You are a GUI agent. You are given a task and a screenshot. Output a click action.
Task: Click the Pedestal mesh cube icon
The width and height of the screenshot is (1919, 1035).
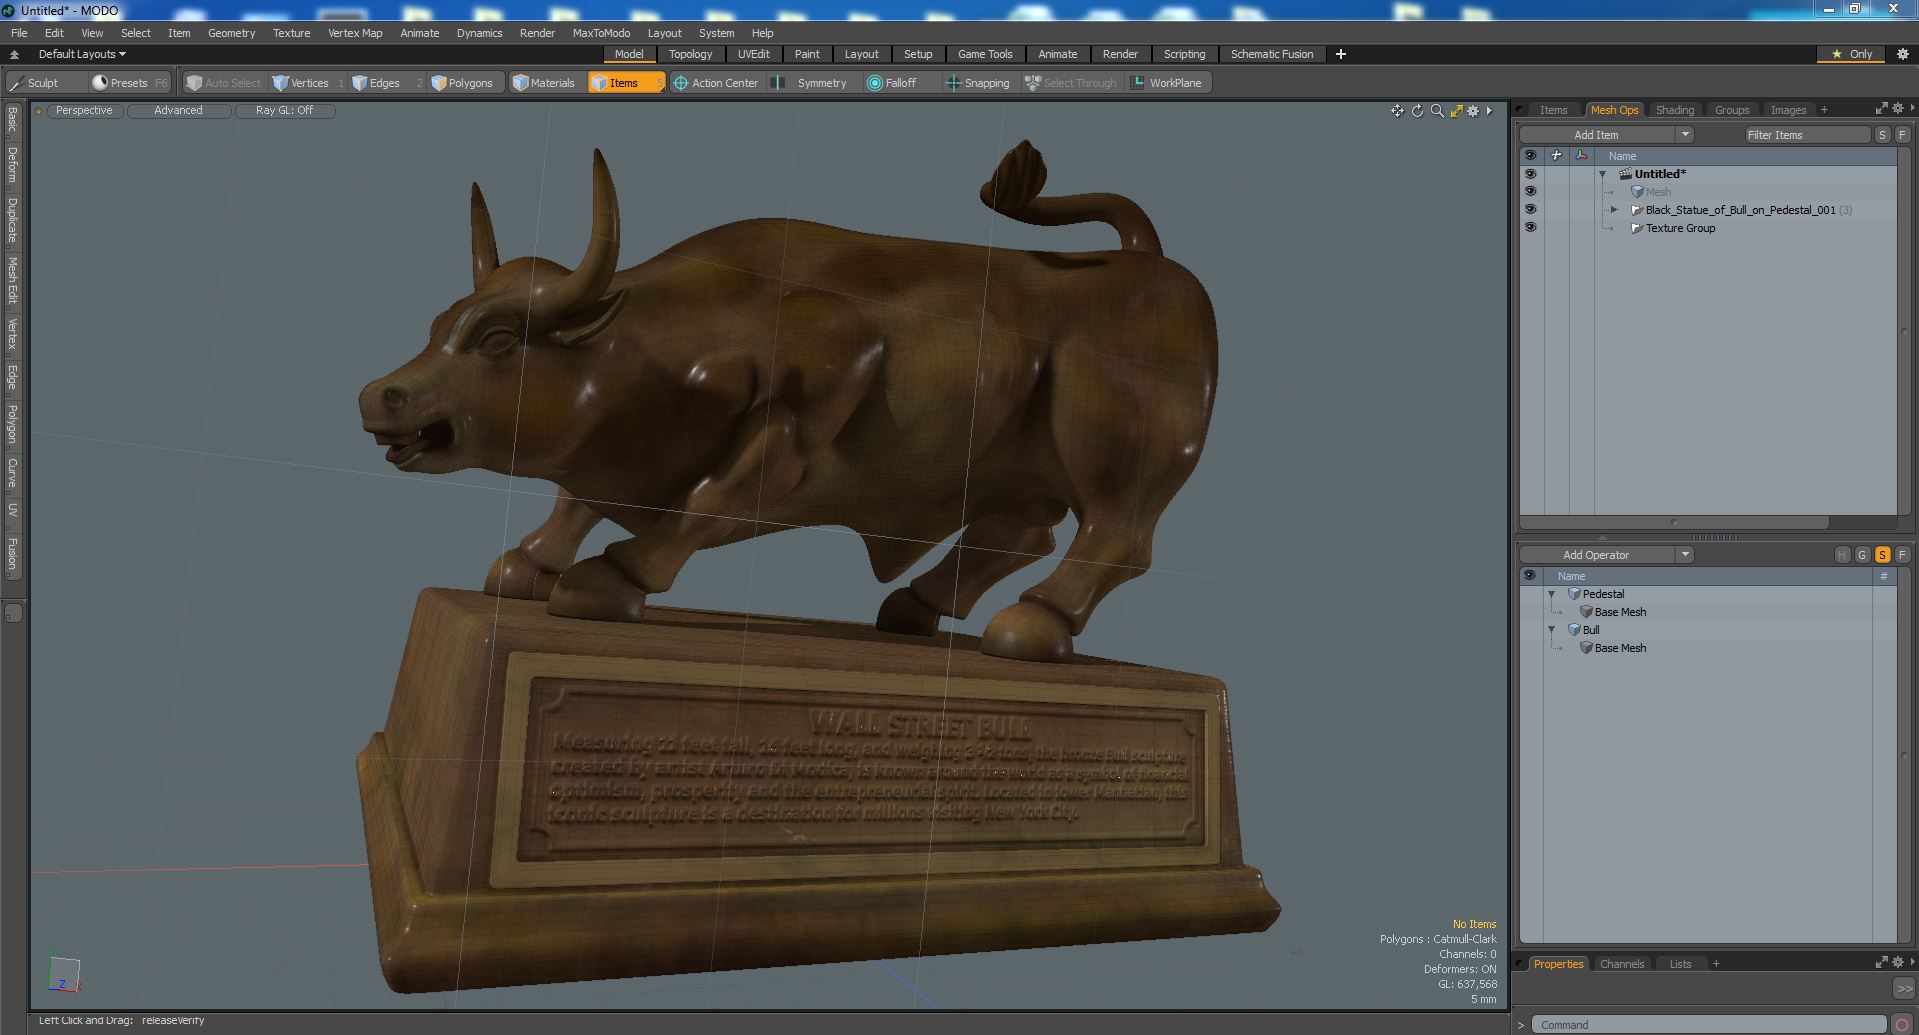point(1574,594)
